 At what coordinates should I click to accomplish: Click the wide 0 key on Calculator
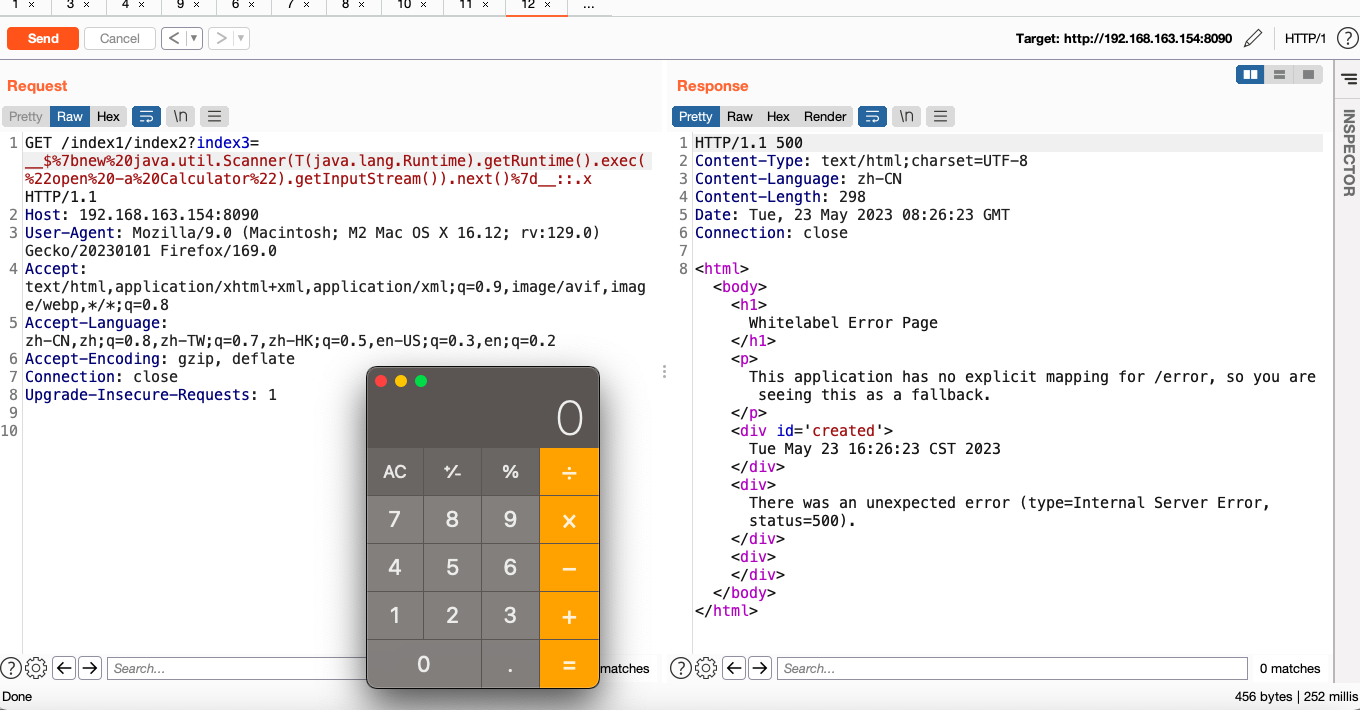click(x=424, y=664)
